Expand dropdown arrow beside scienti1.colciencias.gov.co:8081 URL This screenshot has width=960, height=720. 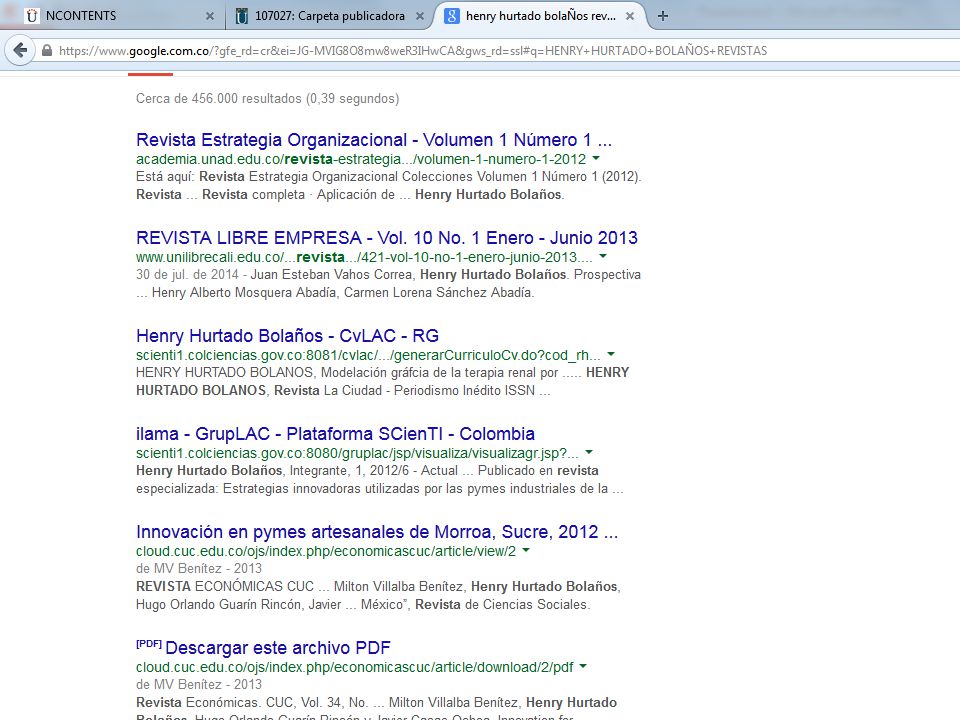[610, 354]
